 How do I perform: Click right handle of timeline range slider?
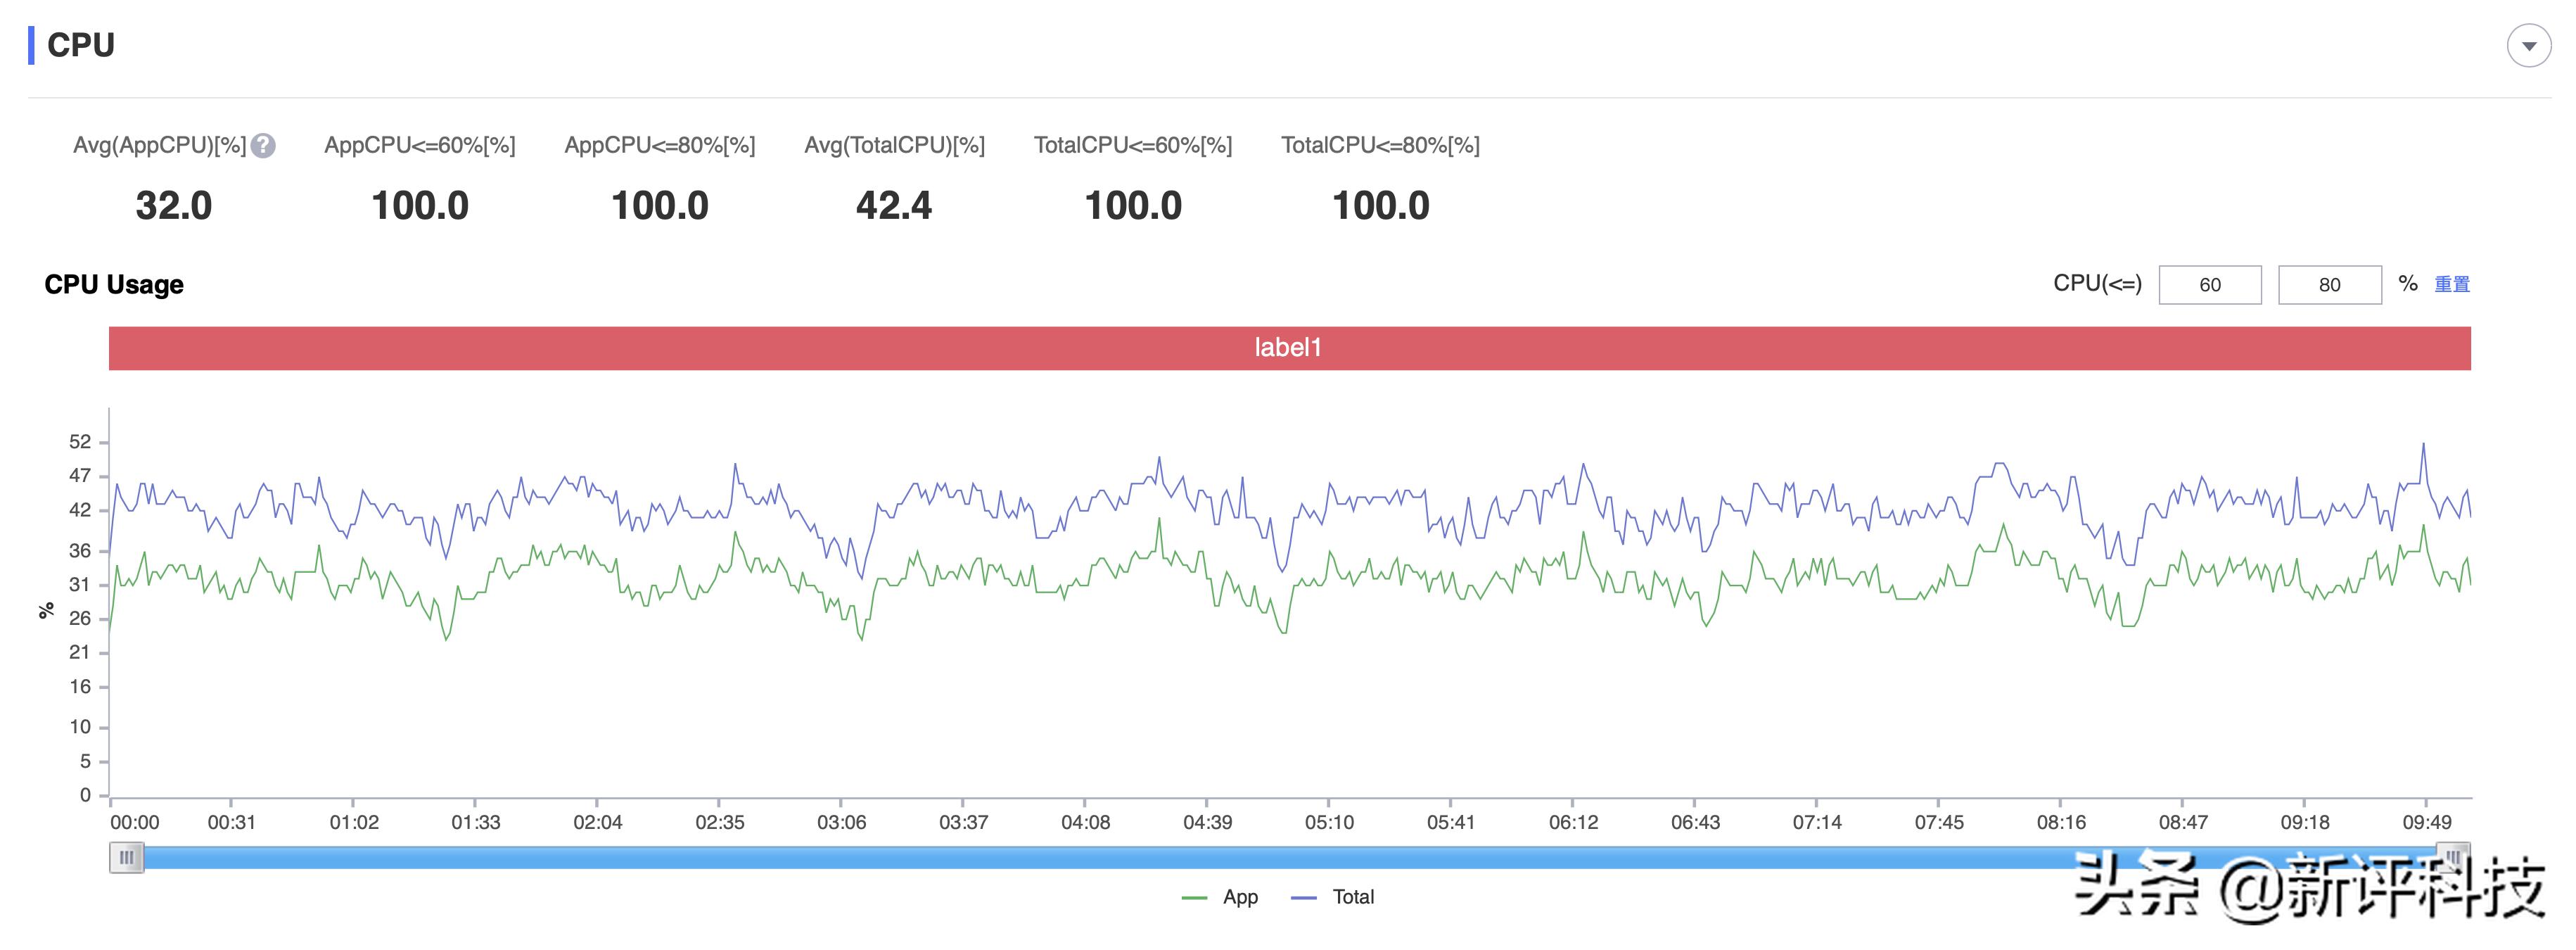(x=2453, y=857)
